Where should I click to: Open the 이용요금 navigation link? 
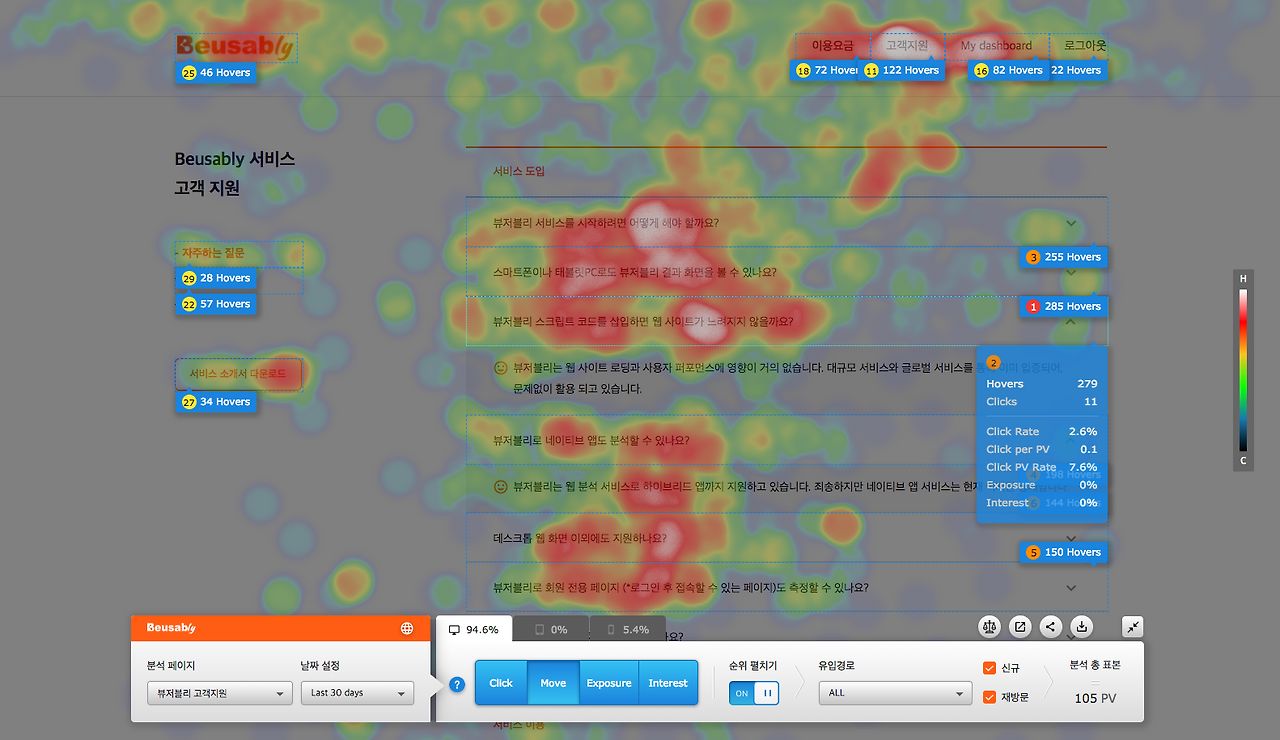pos(833,46)
